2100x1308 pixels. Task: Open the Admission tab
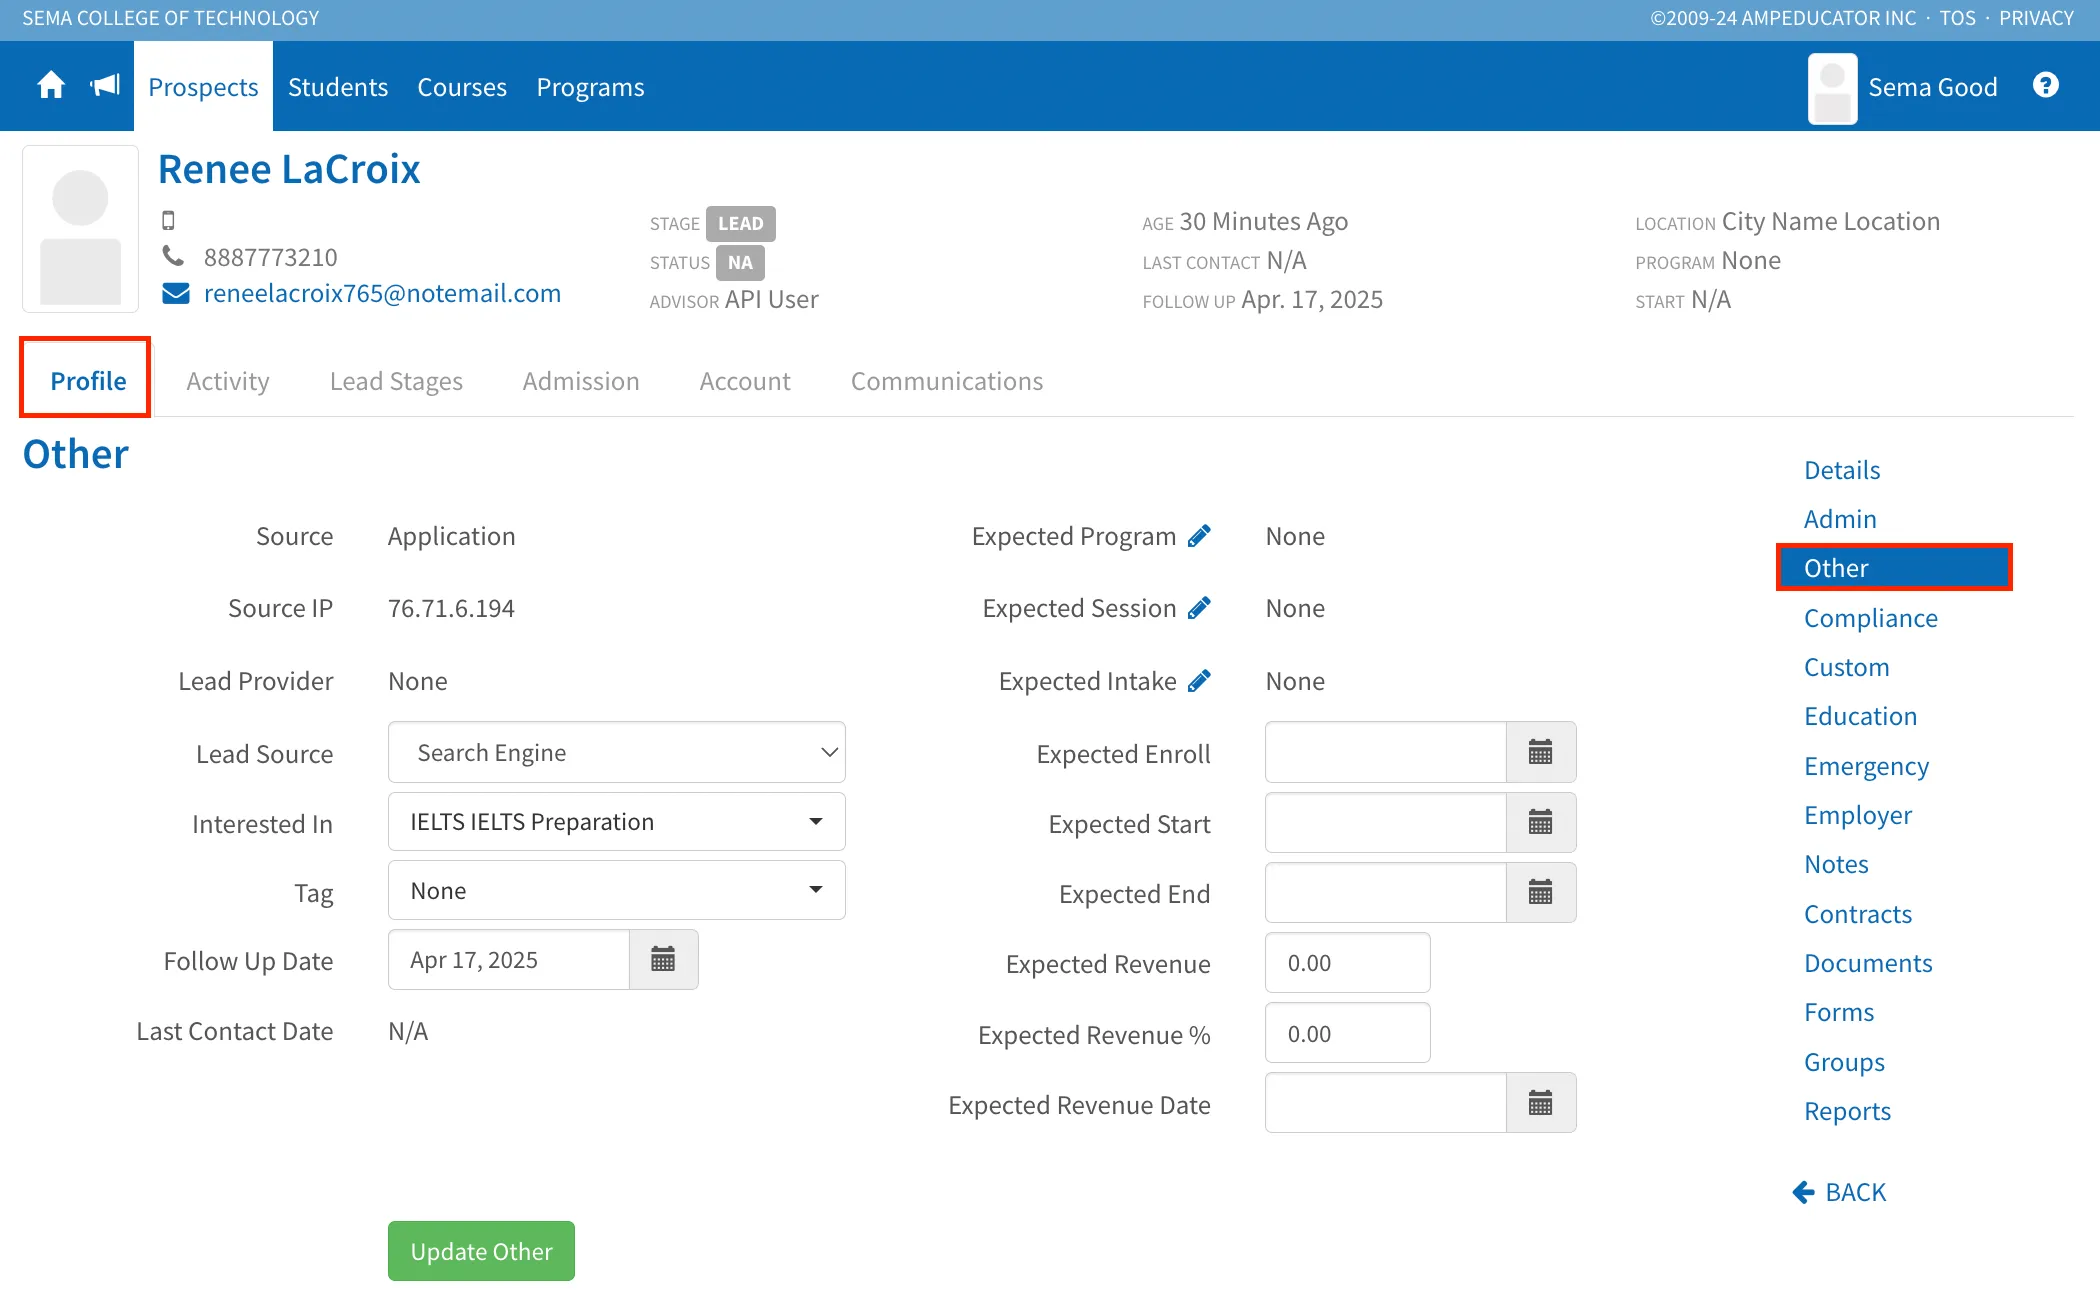click(x=581, y=381)
